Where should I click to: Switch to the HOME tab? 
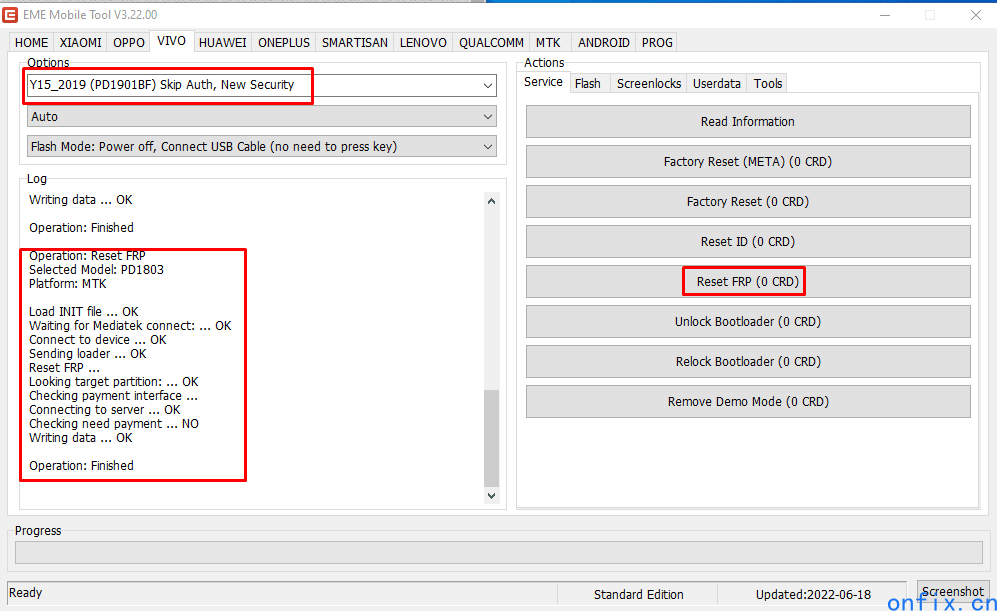31,43
